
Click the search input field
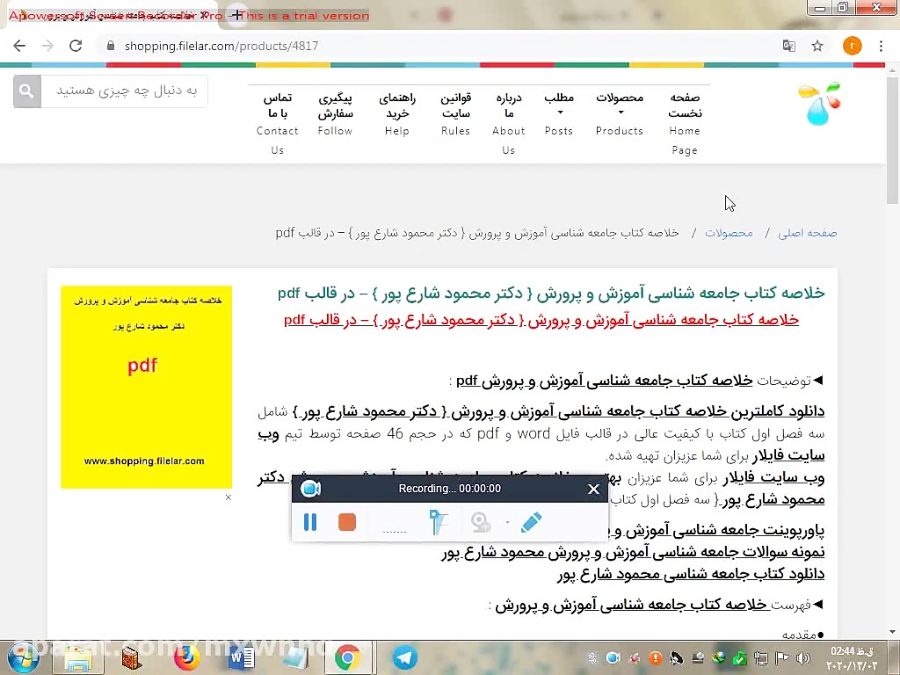pos(130,89)
